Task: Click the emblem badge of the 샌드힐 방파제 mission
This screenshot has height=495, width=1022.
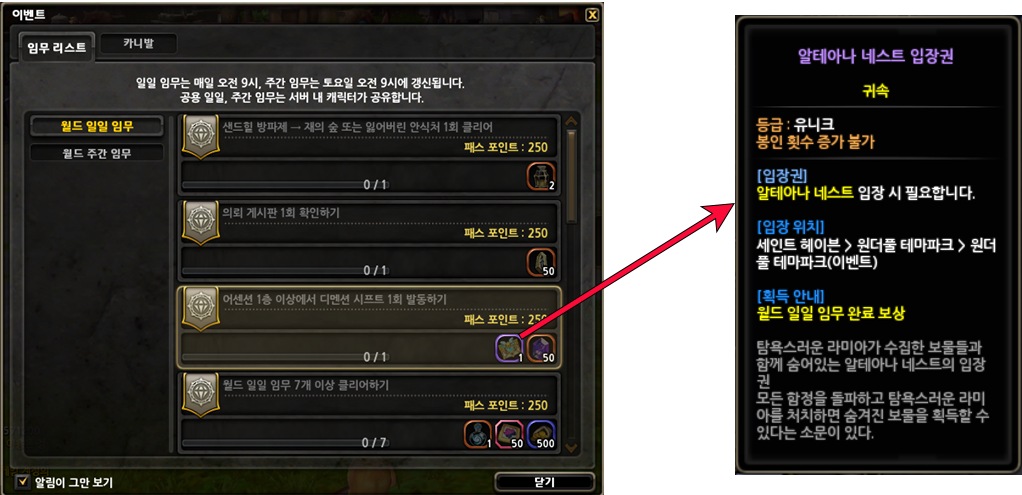Action: pyautogui.click(x=198, y=136)
